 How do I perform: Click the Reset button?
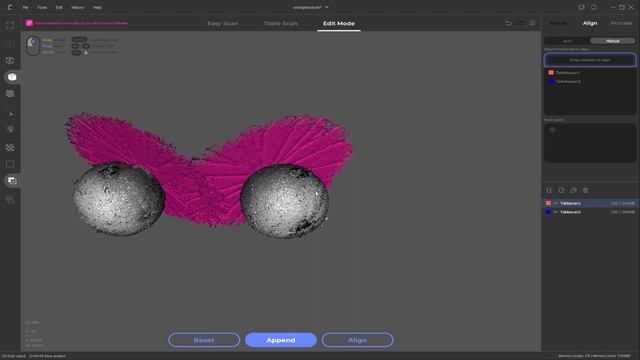click(204, 340)
